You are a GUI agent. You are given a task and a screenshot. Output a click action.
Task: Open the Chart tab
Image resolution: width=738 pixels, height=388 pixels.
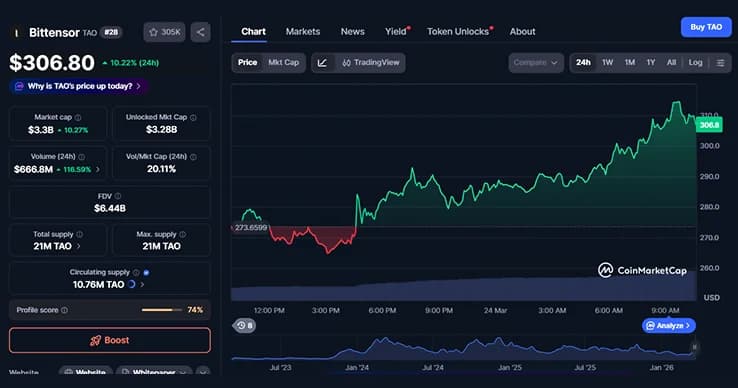(253, 32)
